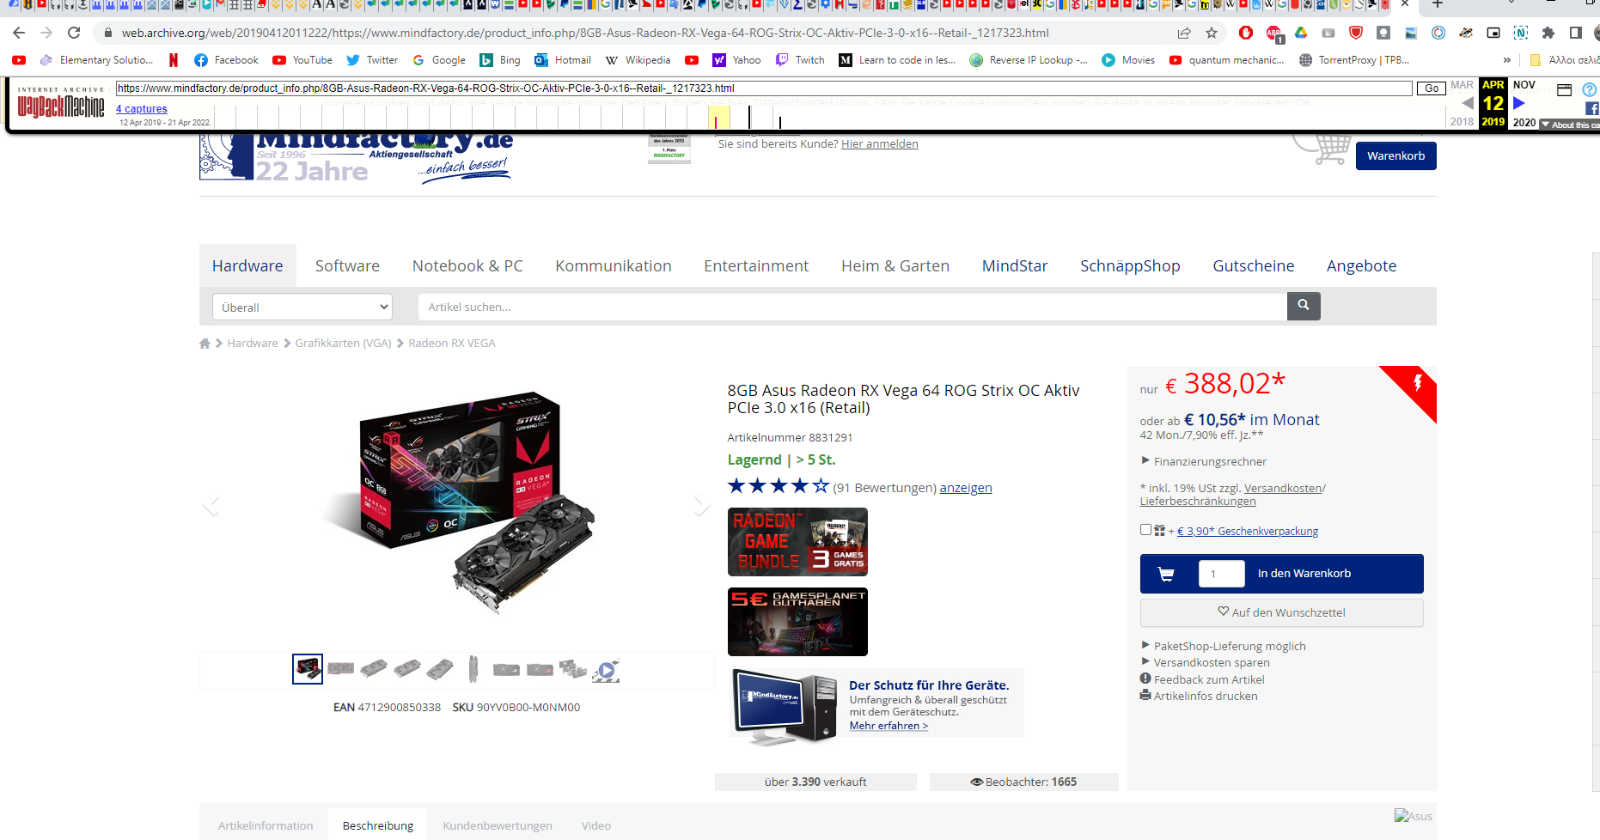
Task: Open the 4 captures link
Action: [141, 109]
